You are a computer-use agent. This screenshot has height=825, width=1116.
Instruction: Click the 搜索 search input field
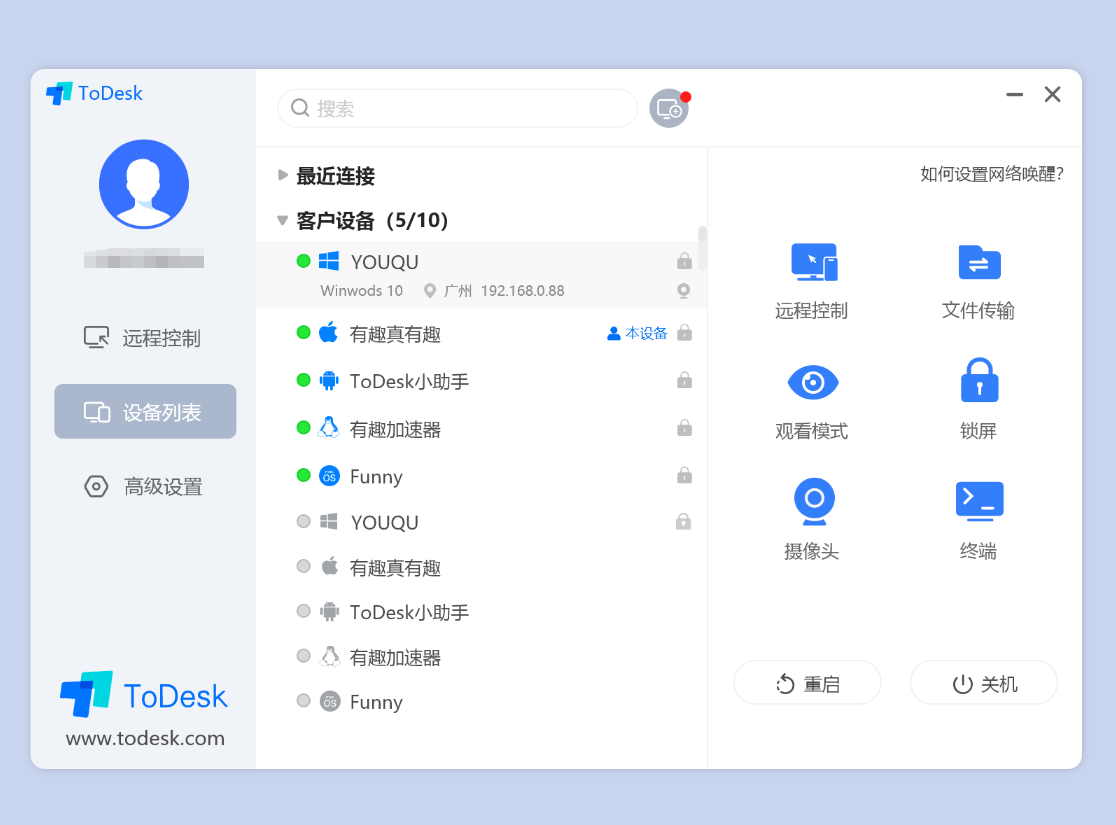[457, 108]
